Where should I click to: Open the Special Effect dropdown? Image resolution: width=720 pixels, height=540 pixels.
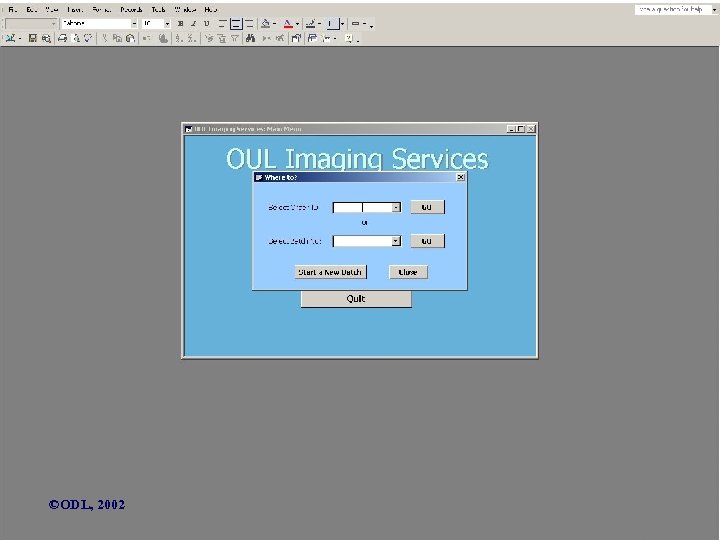pos(365,23)
